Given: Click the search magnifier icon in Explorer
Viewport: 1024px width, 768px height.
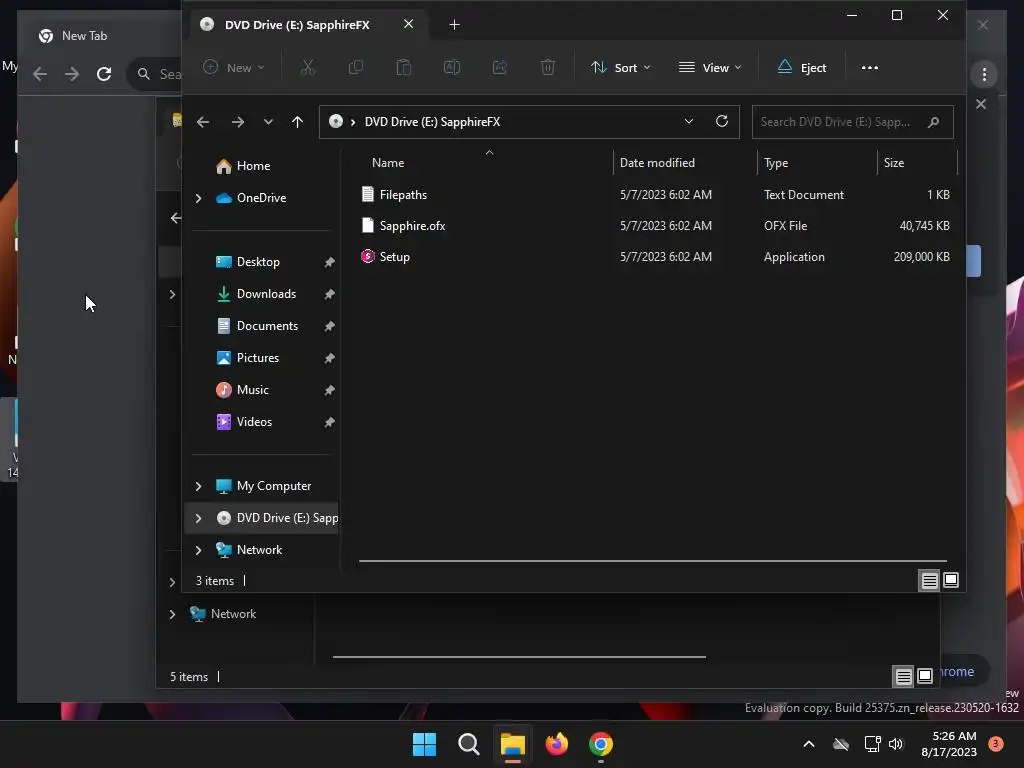Looking at the screenshot, I should point(933,122).
